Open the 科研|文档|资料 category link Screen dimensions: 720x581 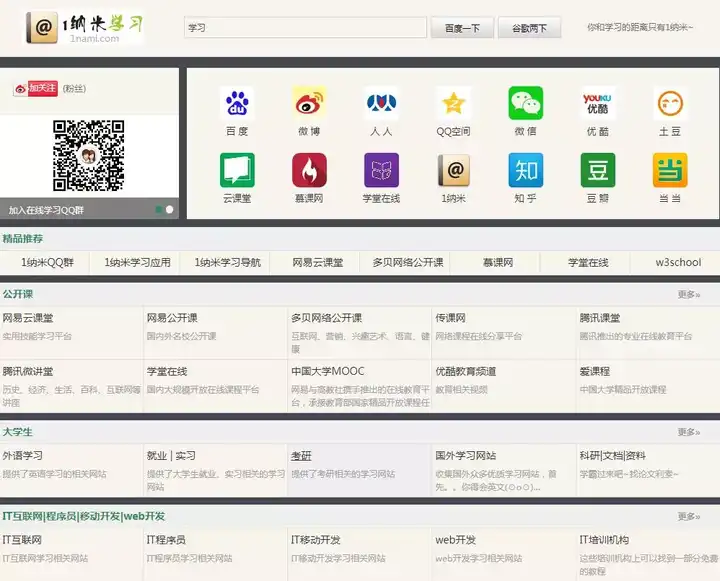point(613,456)
